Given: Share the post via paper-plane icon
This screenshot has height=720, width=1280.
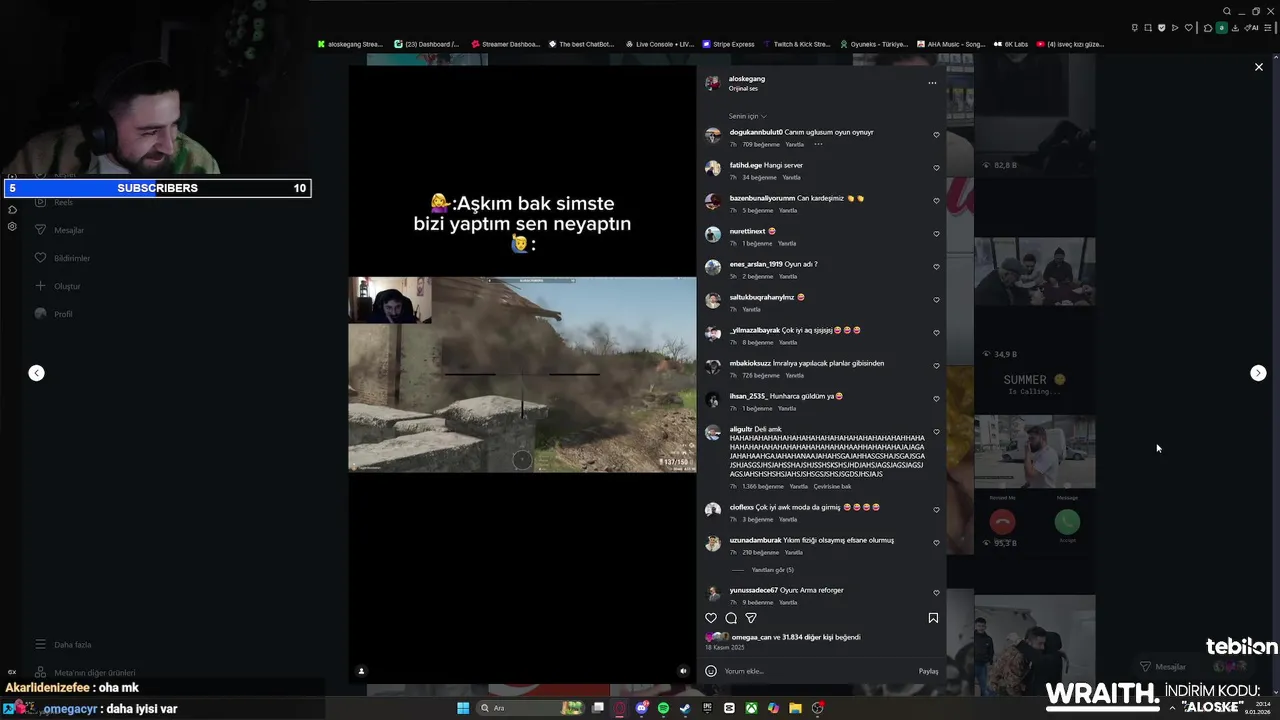Looking at the screenshot, I should tap(751, 618).
